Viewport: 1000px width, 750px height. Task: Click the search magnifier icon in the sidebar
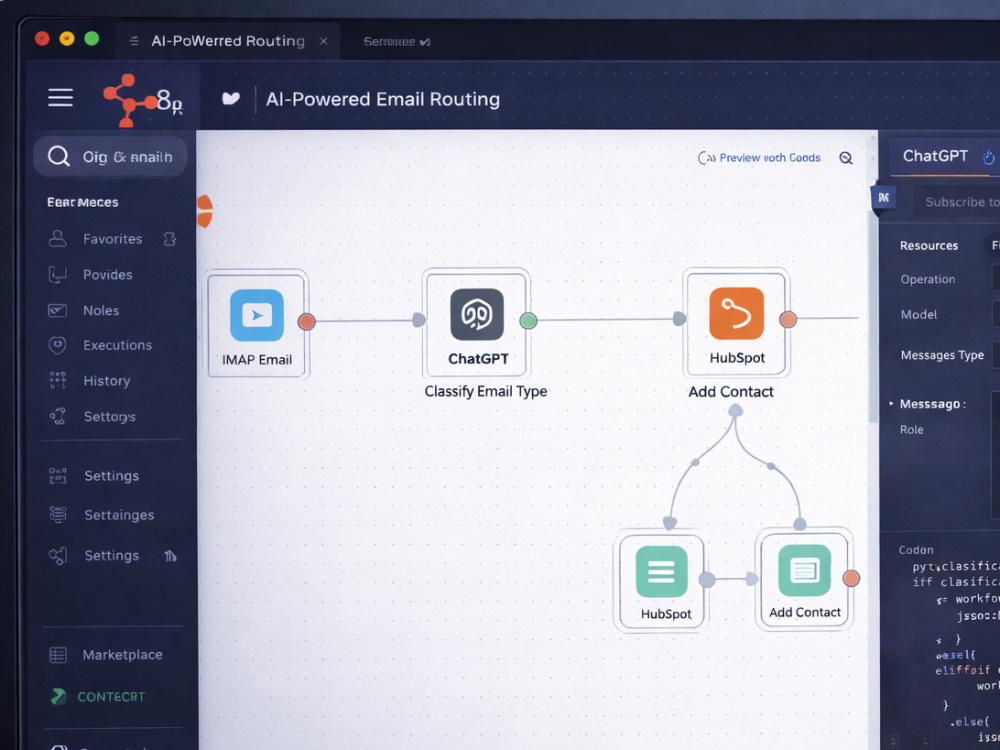[59, 156]
